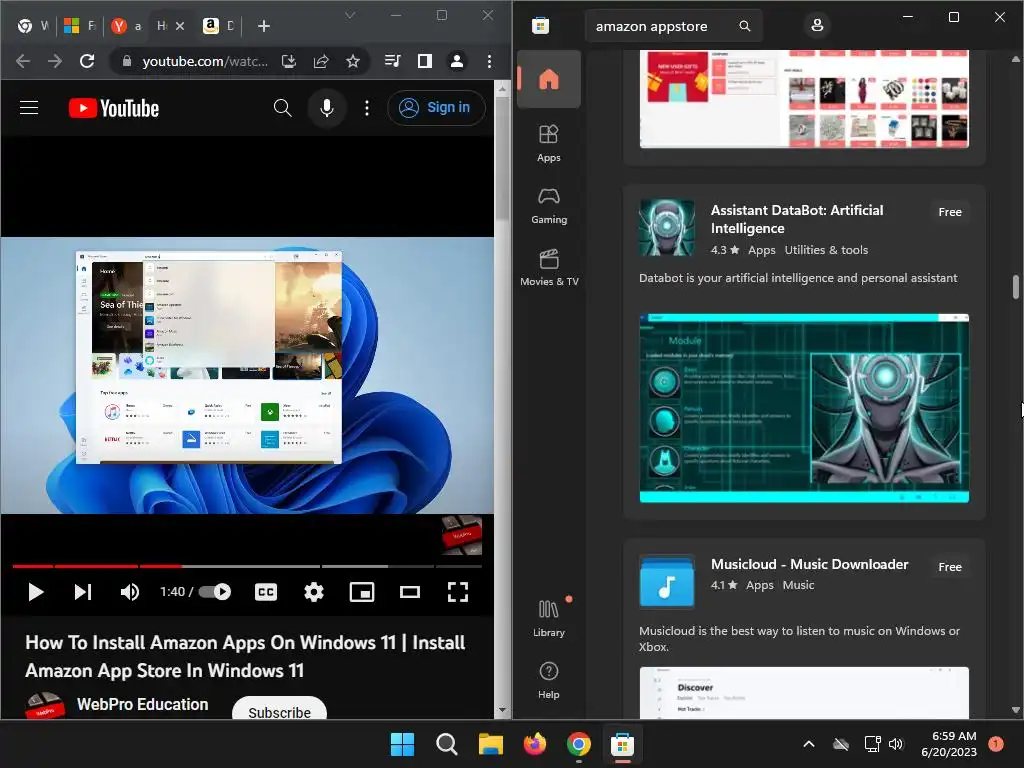Open YouTube settings three-dot menu
The width and height of the screenshot is (1024, 768).
pos(366,108)
